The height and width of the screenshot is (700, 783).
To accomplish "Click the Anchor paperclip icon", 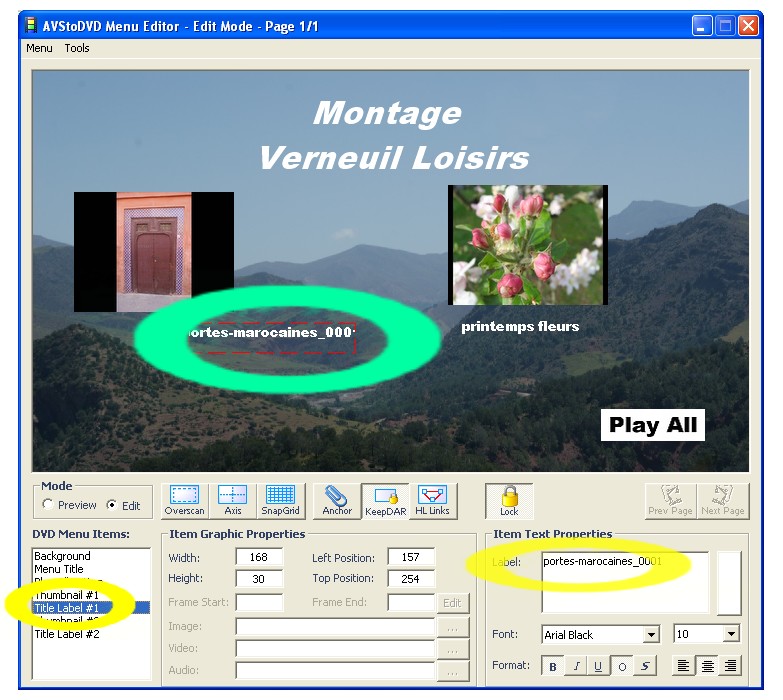I will (x=337, y=500).
